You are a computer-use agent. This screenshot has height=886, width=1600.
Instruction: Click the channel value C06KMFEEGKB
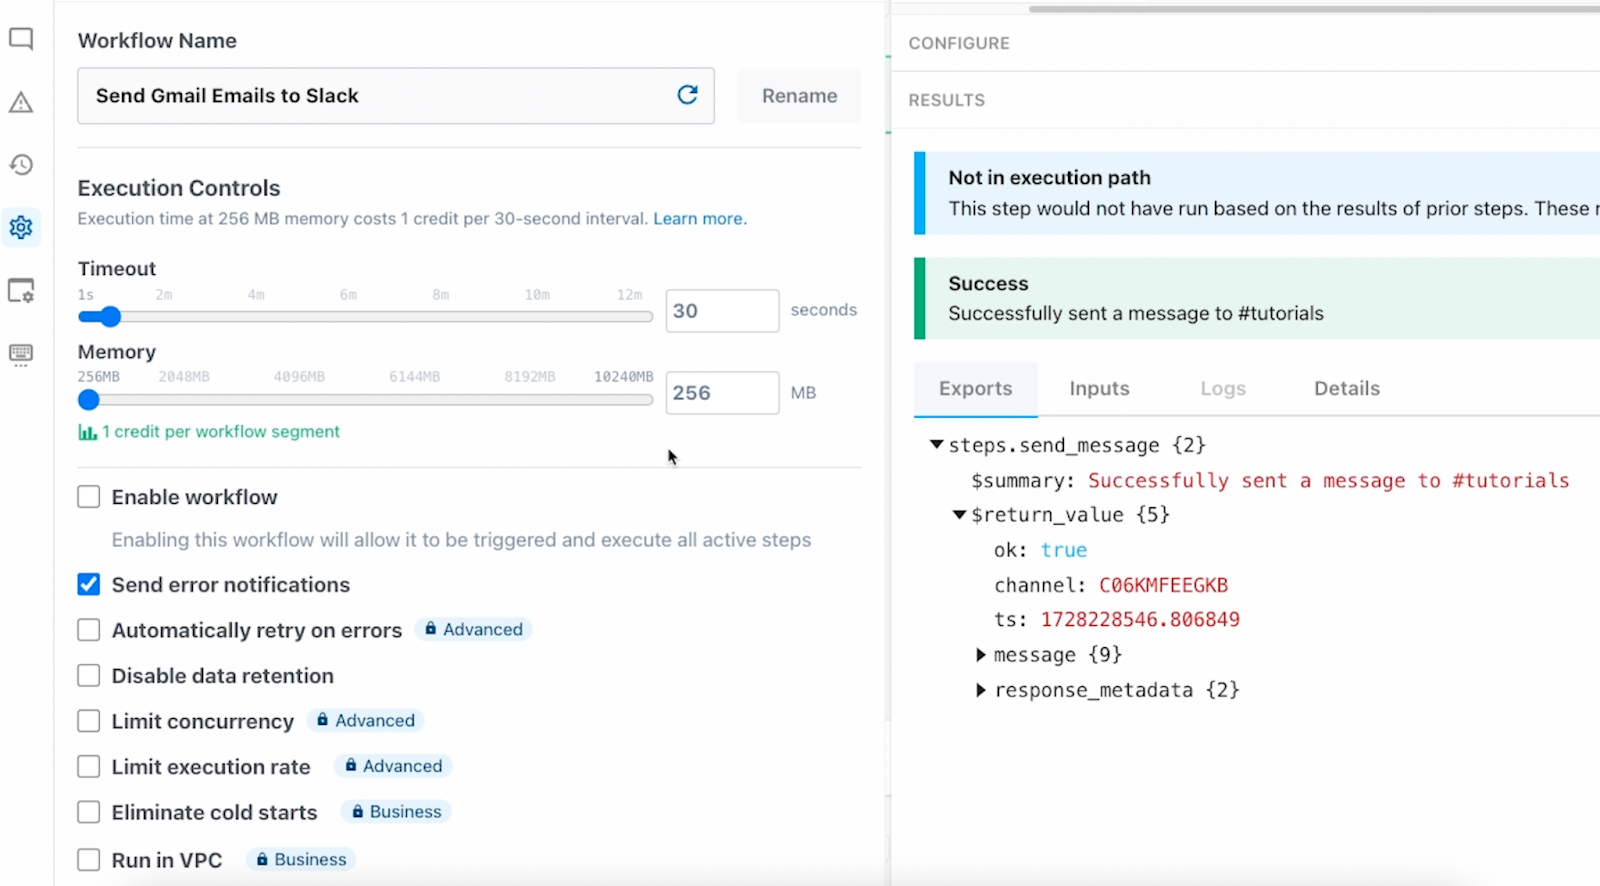[1163, 585]
